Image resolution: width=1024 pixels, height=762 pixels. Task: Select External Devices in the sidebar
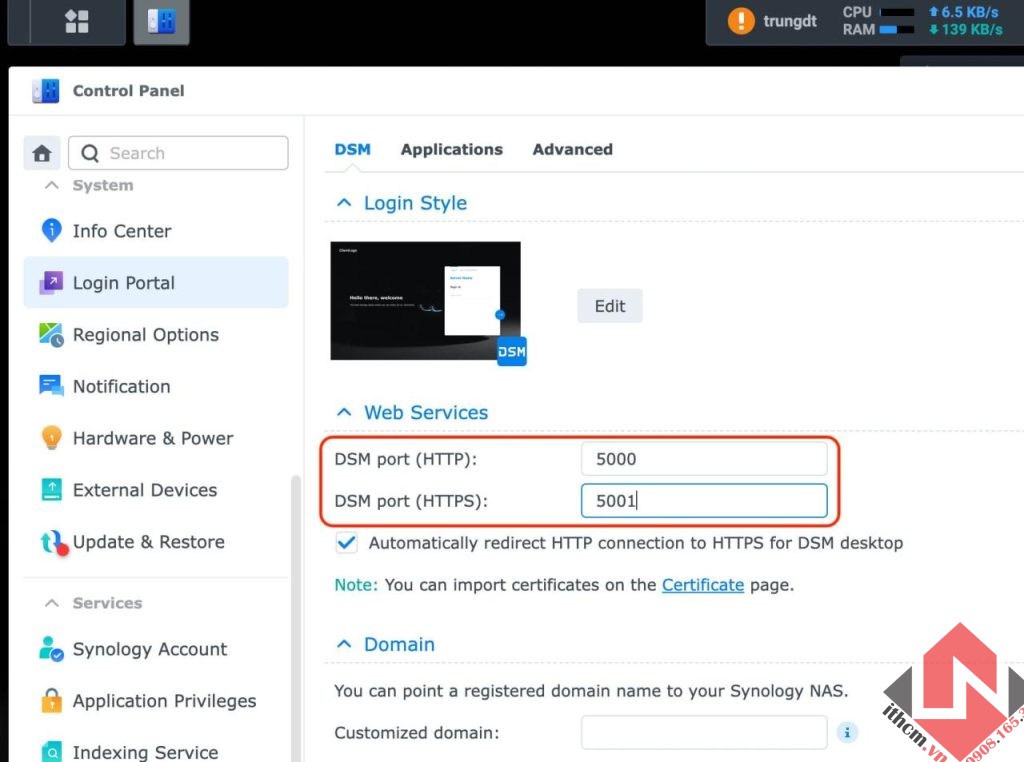click(144, 490)
